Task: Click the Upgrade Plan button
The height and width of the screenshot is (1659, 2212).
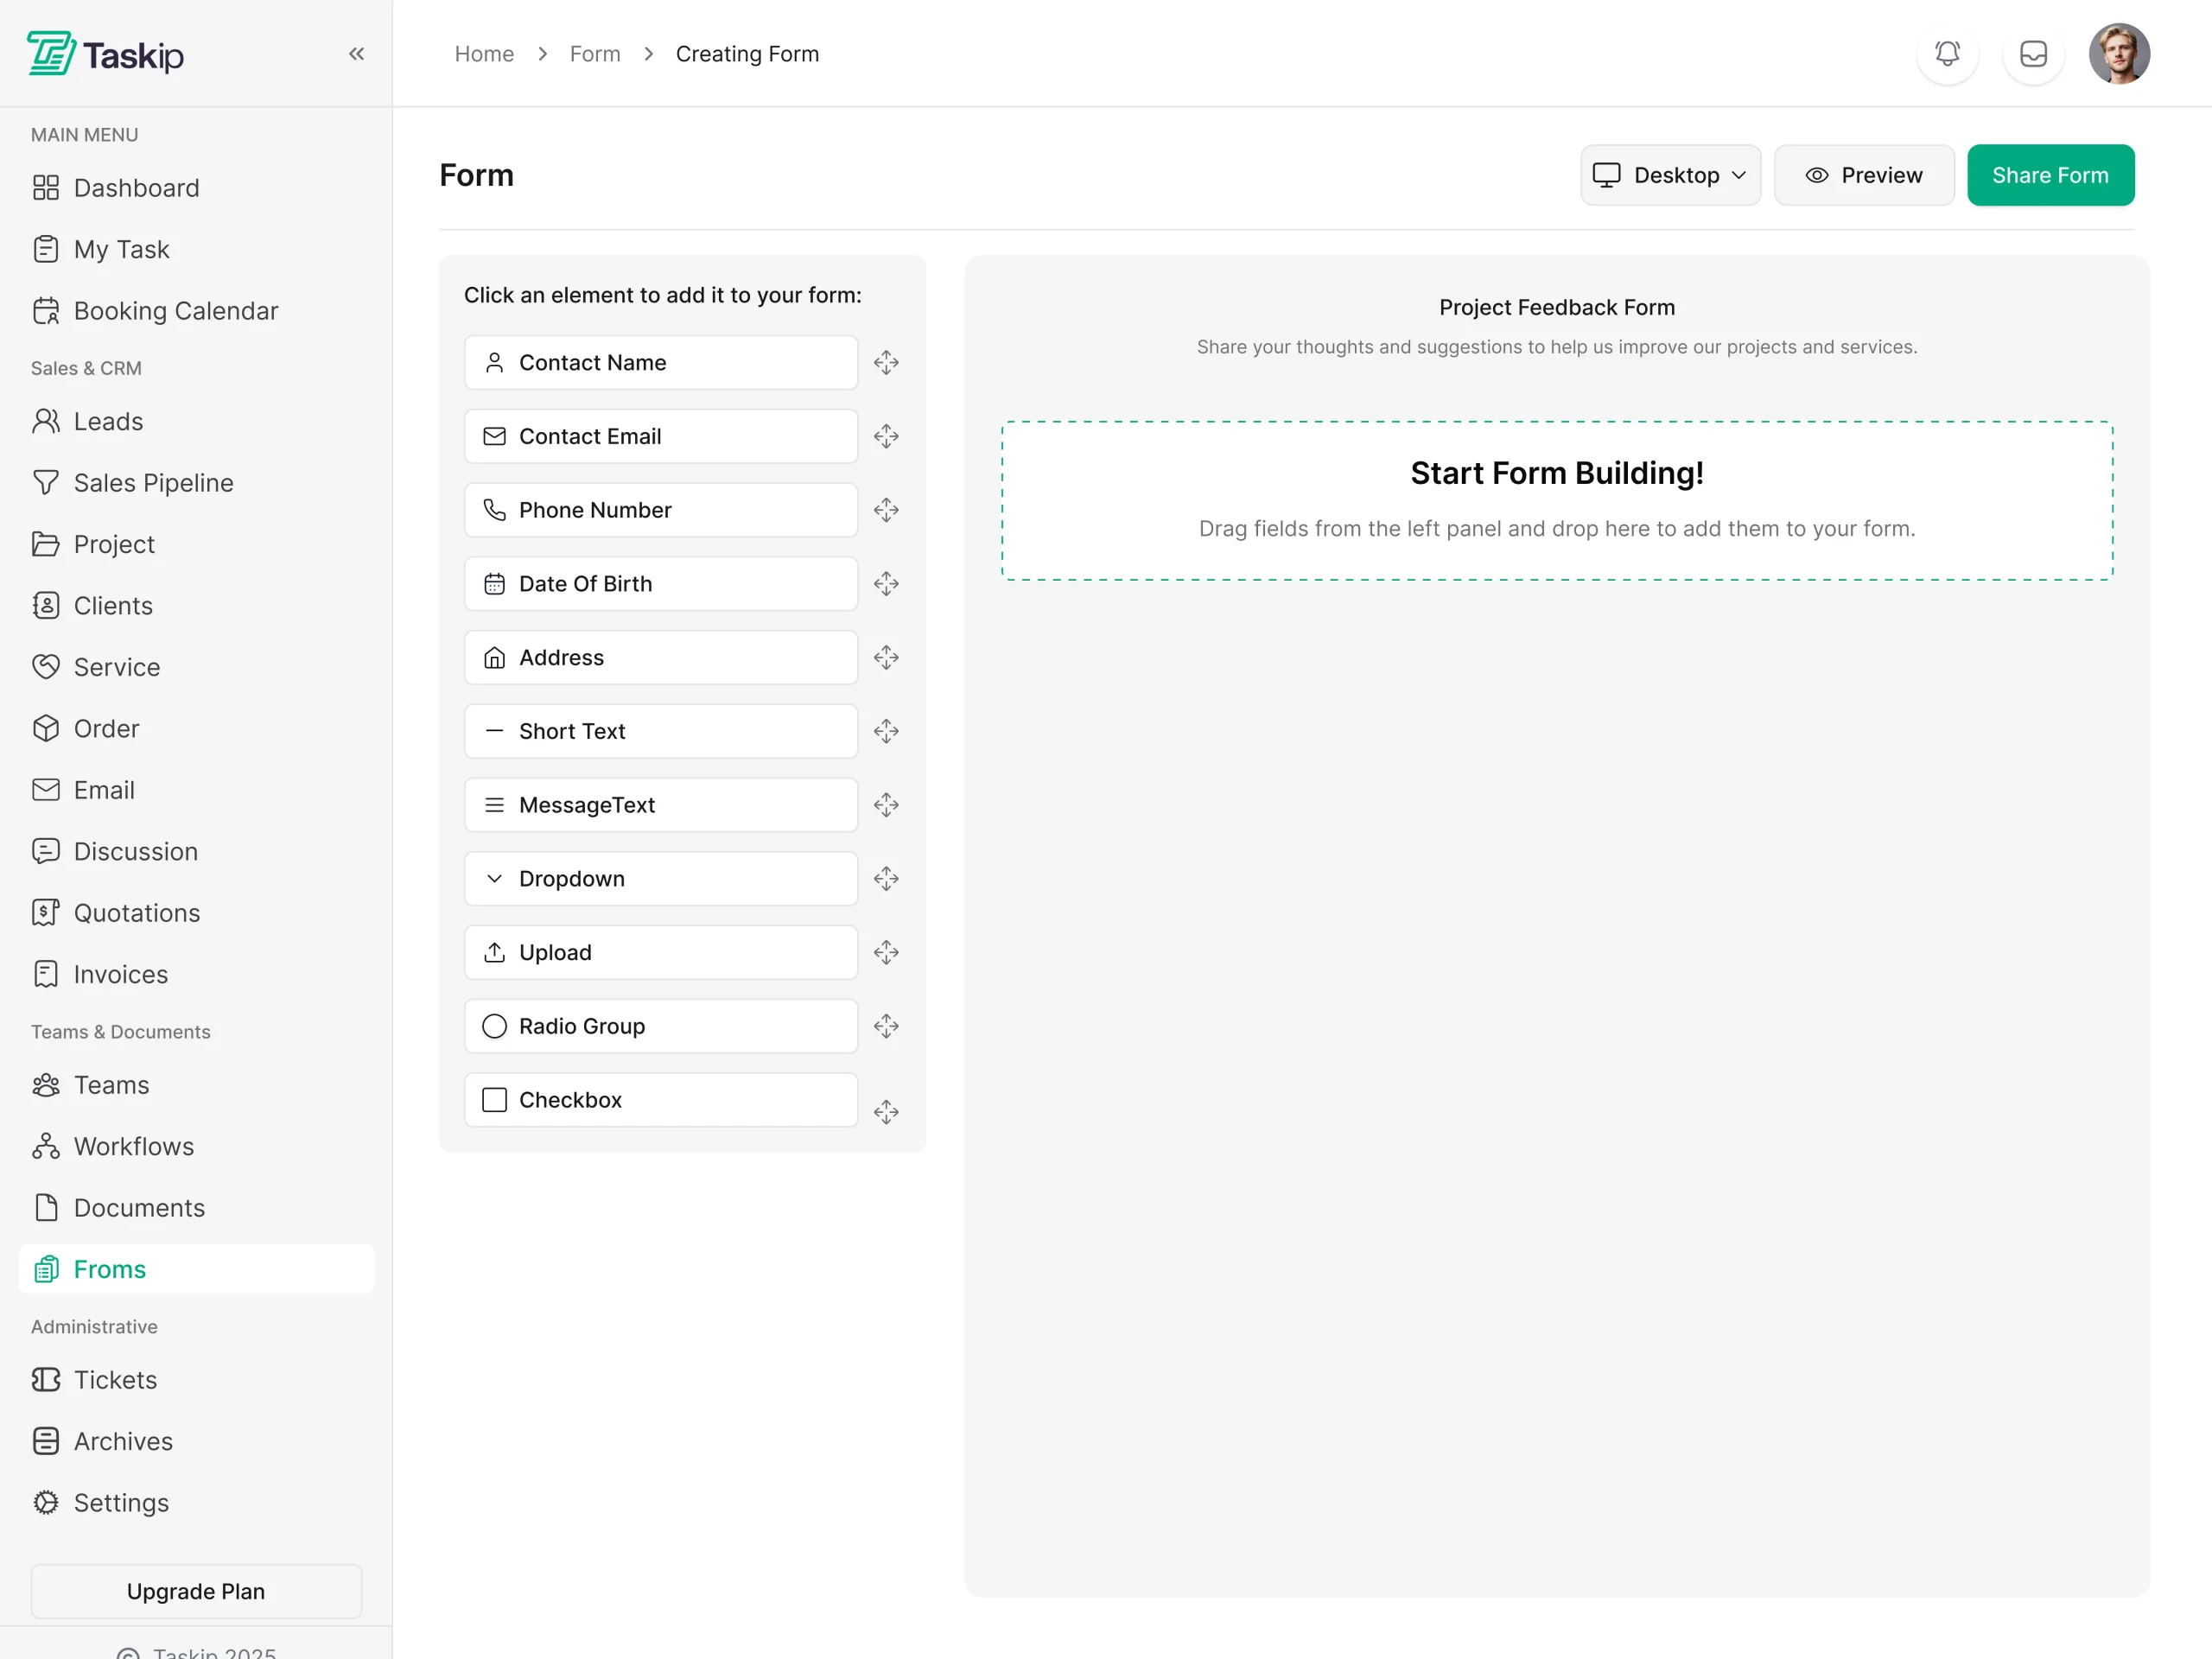Action: (196, 1591)
